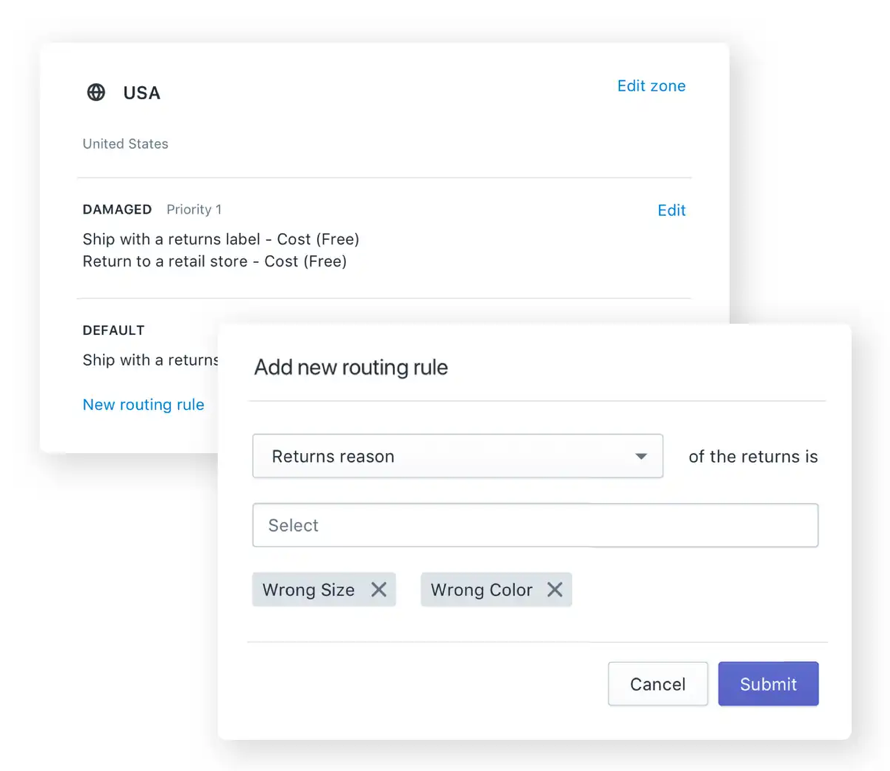Image resolution: width=890 pixels, height=771 pixels.
Task: Select the Wrong Color tag label
Action: coord(481,590)
